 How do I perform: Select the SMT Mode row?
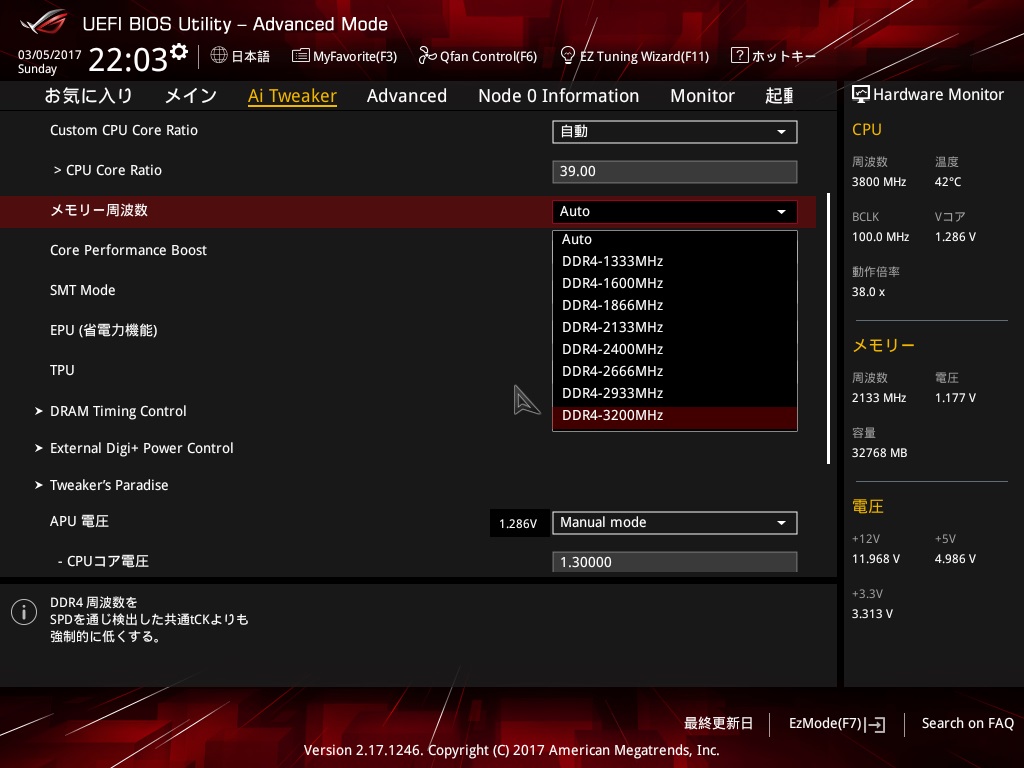coord(83,290)
